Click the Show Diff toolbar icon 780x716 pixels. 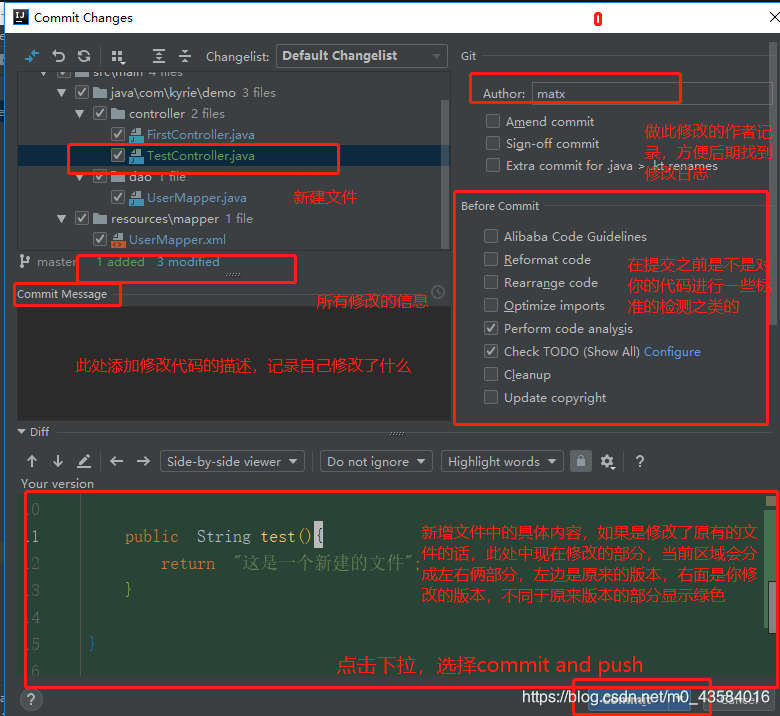(x=32, y=56)
